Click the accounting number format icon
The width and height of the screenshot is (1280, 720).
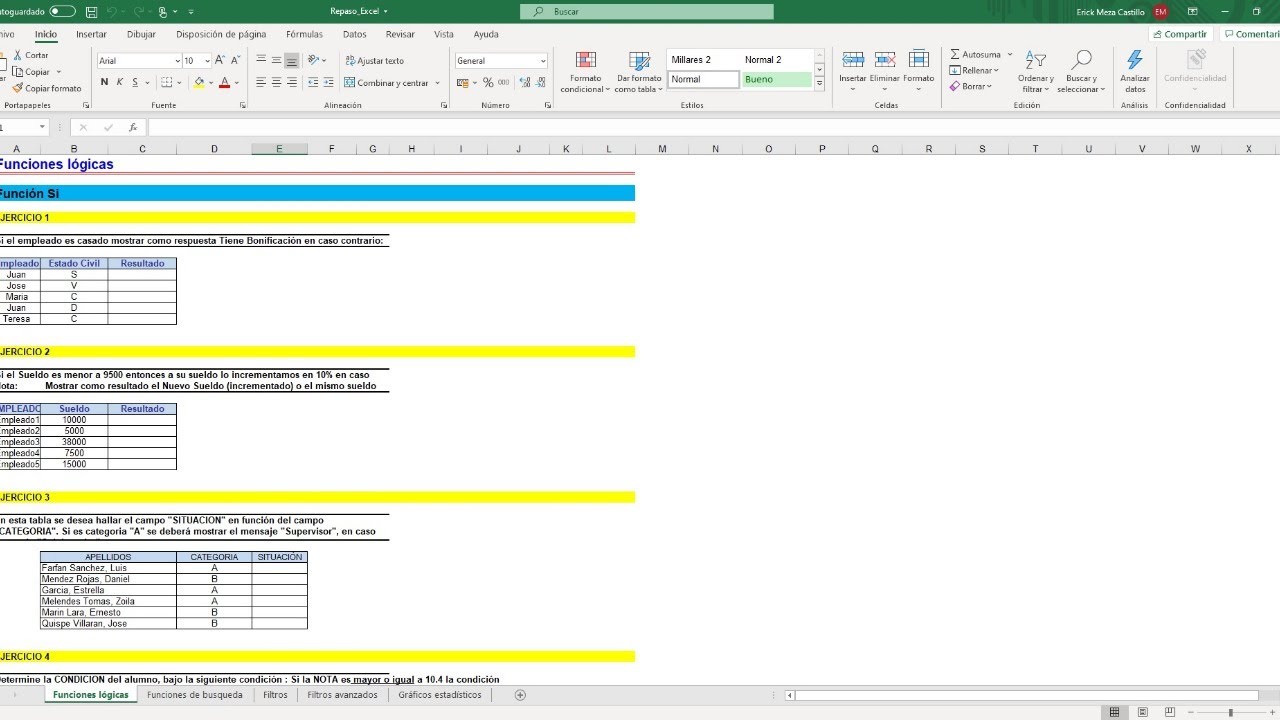point(463,83)
